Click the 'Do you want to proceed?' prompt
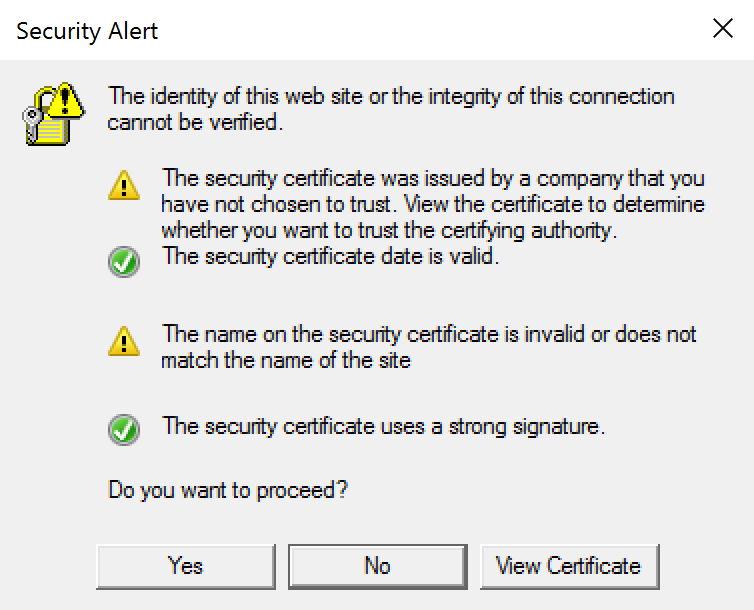The image size is (754, 610). (x=228, y=490)
